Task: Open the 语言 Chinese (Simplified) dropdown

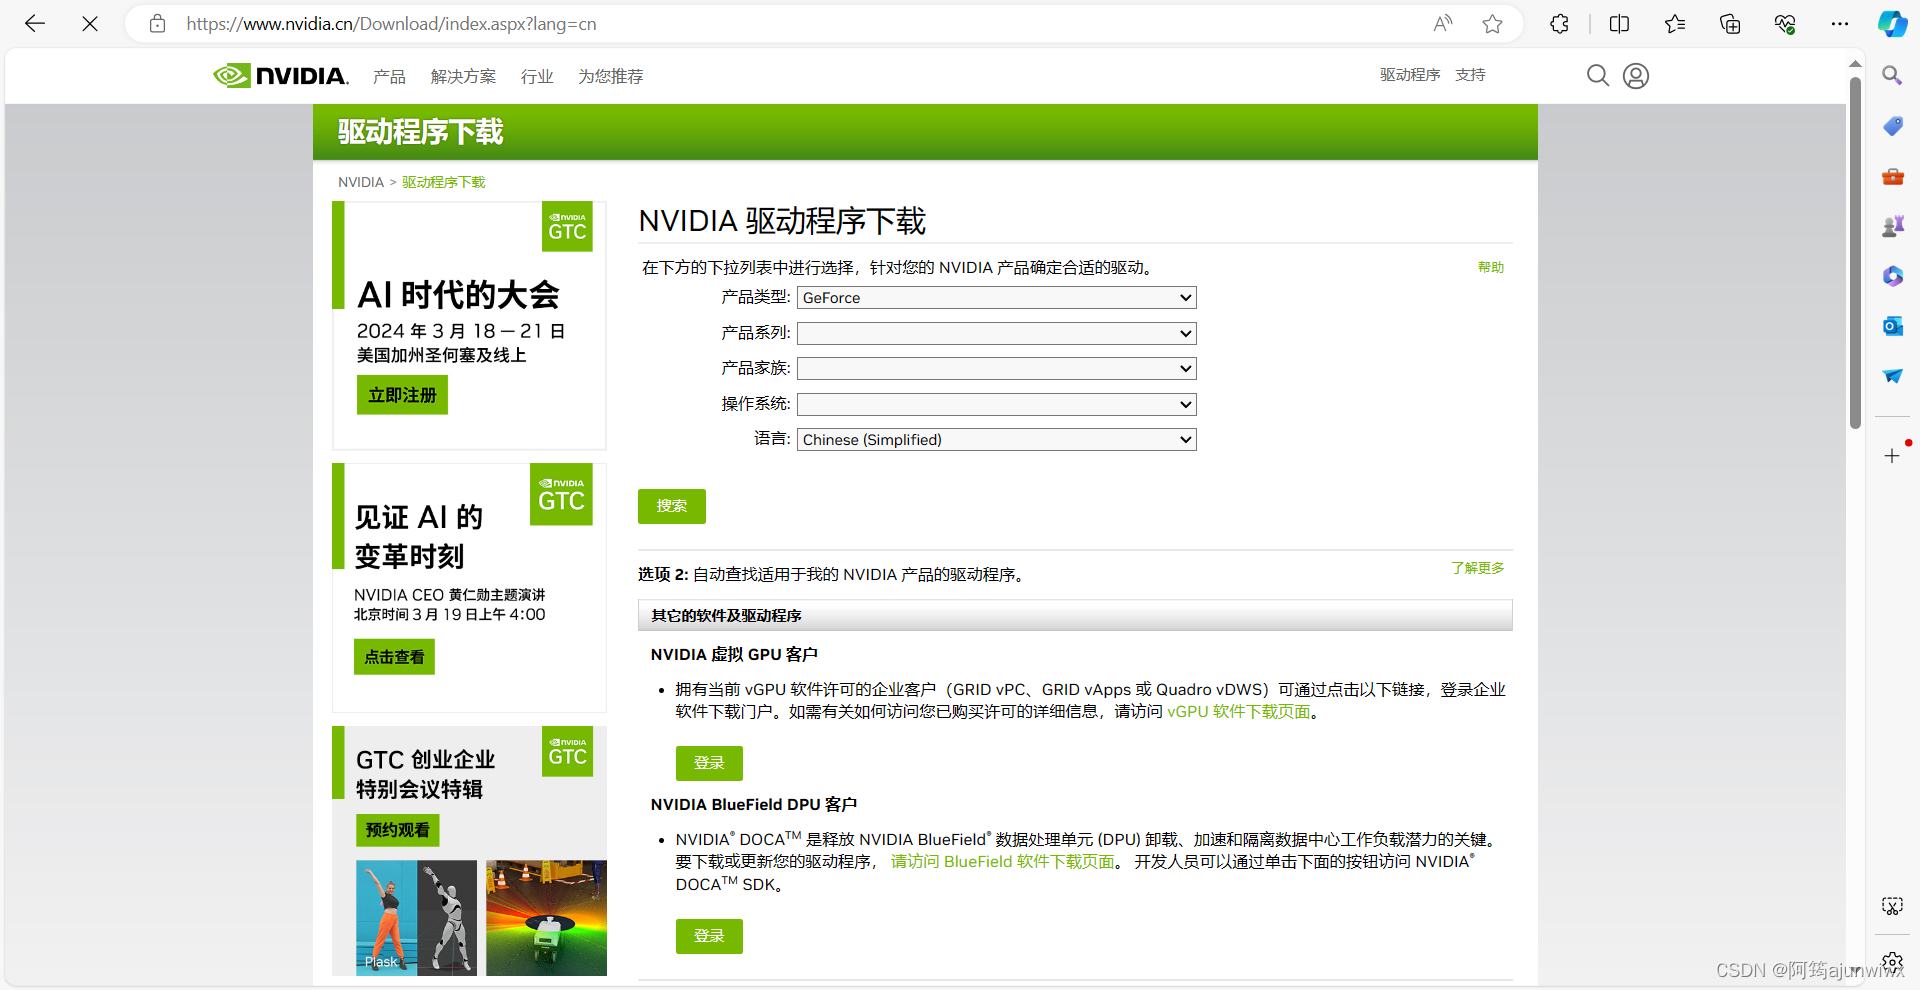Action: (x=996, y=440)
